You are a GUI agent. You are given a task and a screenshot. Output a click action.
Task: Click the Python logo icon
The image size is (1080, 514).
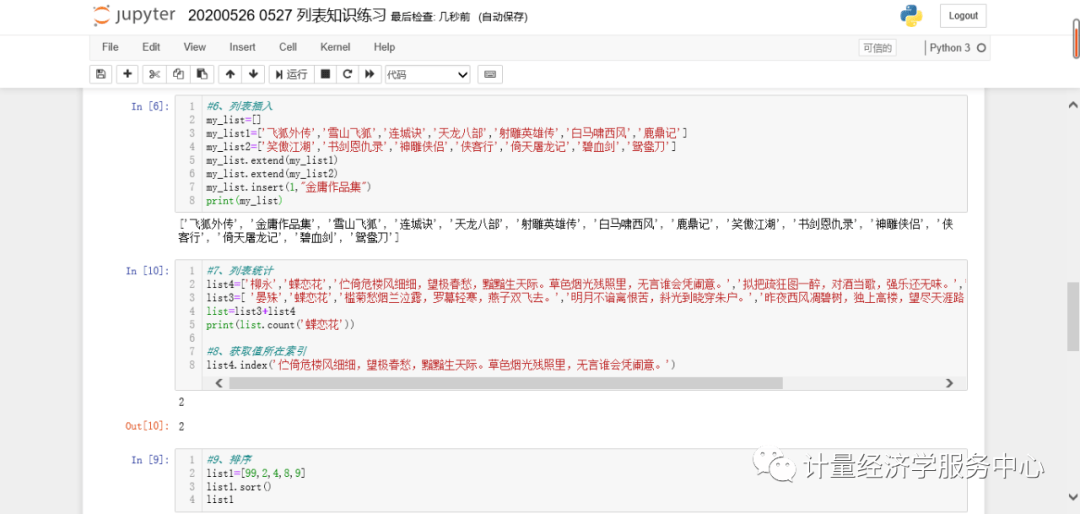tap(911, 16)
